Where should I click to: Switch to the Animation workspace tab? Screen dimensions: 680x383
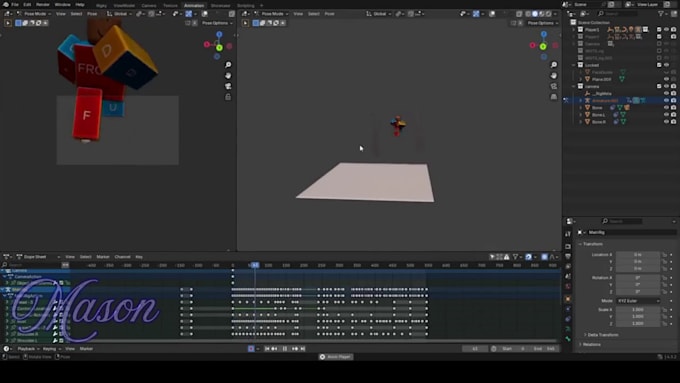(194, 5)
